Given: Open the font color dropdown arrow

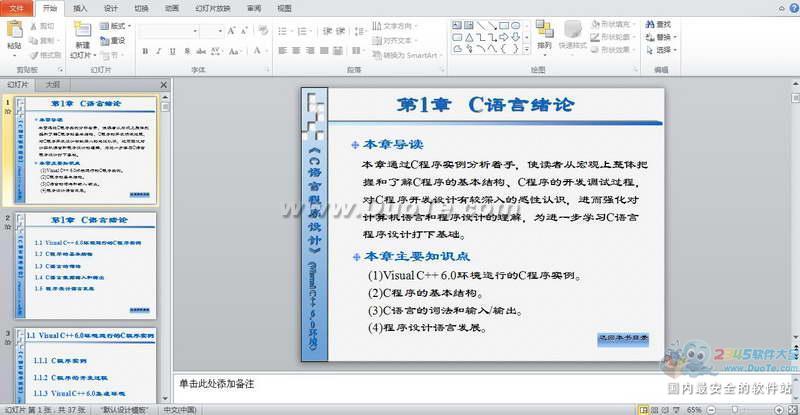Looking at the screenshot, I should tap(265, 51).
